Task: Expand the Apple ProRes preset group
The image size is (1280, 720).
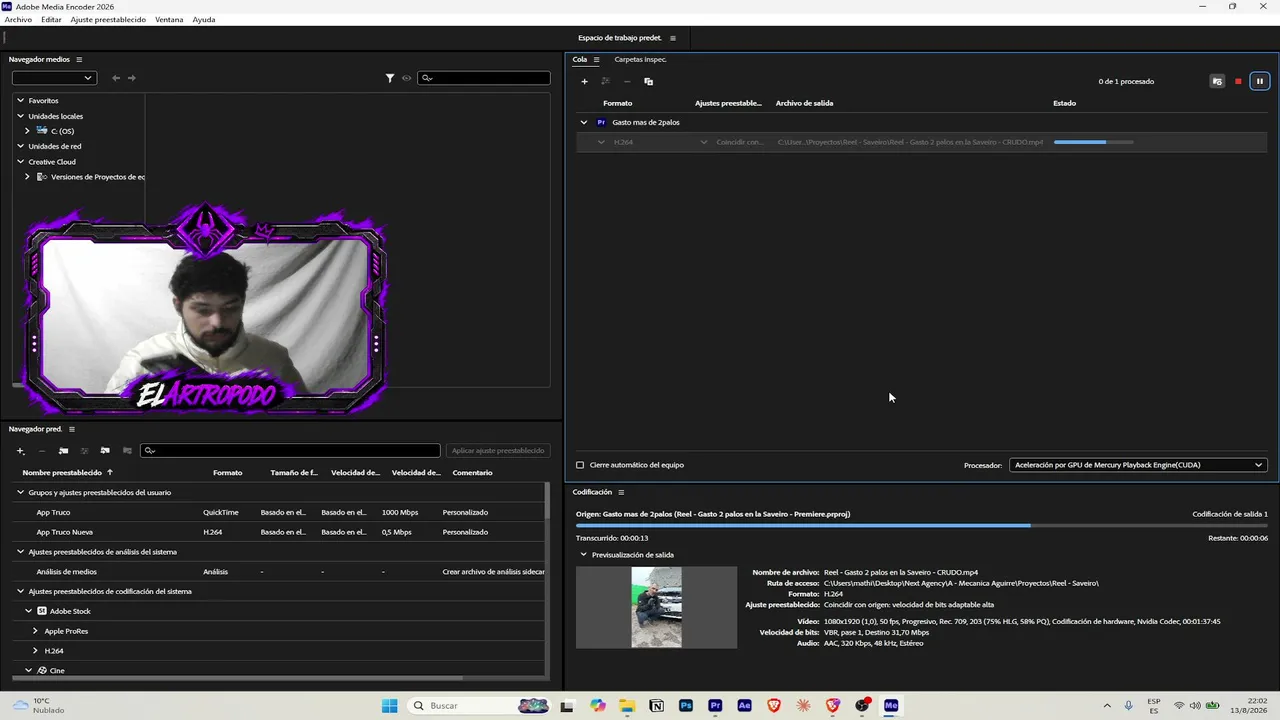Action: (x=35, y=631)
